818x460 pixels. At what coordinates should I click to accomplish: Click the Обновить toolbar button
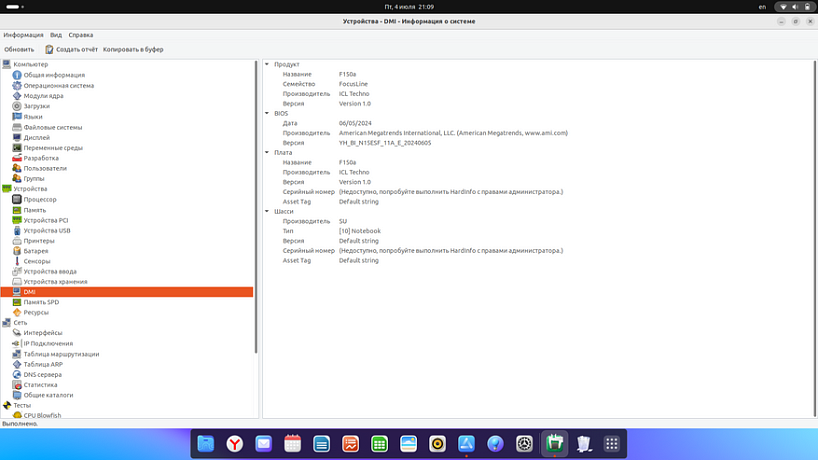tap(19, 49)
